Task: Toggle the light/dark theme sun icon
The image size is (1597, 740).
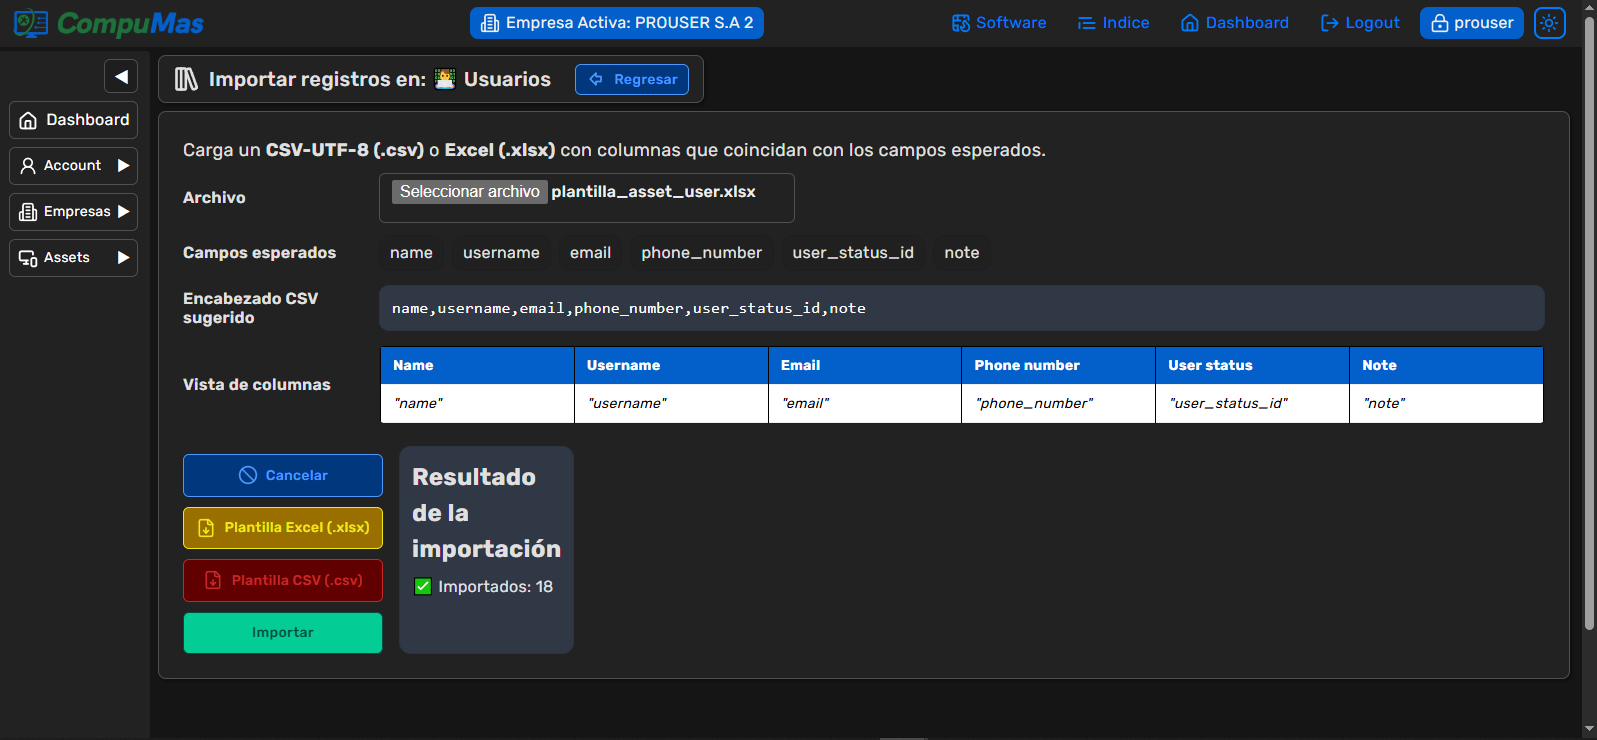Action: tap(1549, 23)
